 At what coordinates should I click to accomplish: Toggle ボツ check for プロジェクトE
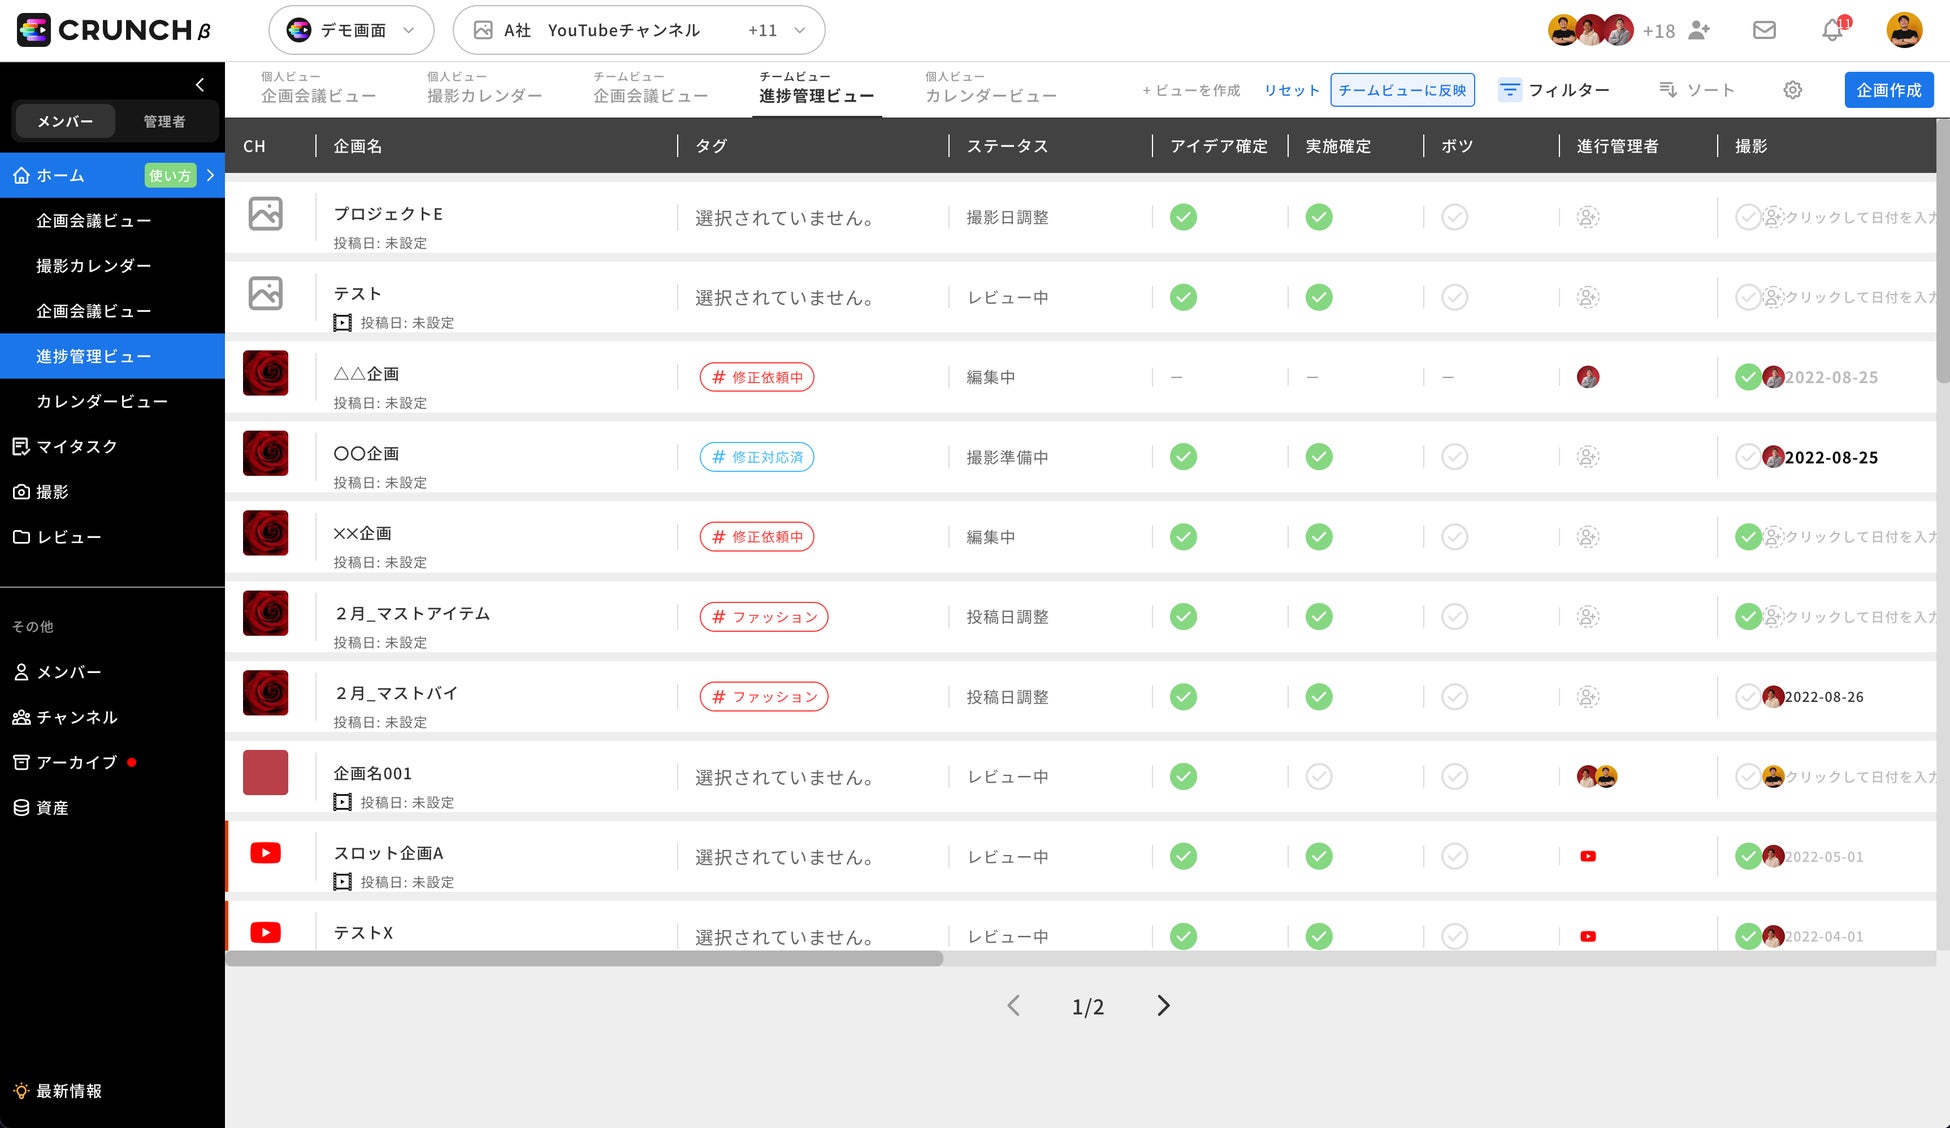[x=1454, y=217]
